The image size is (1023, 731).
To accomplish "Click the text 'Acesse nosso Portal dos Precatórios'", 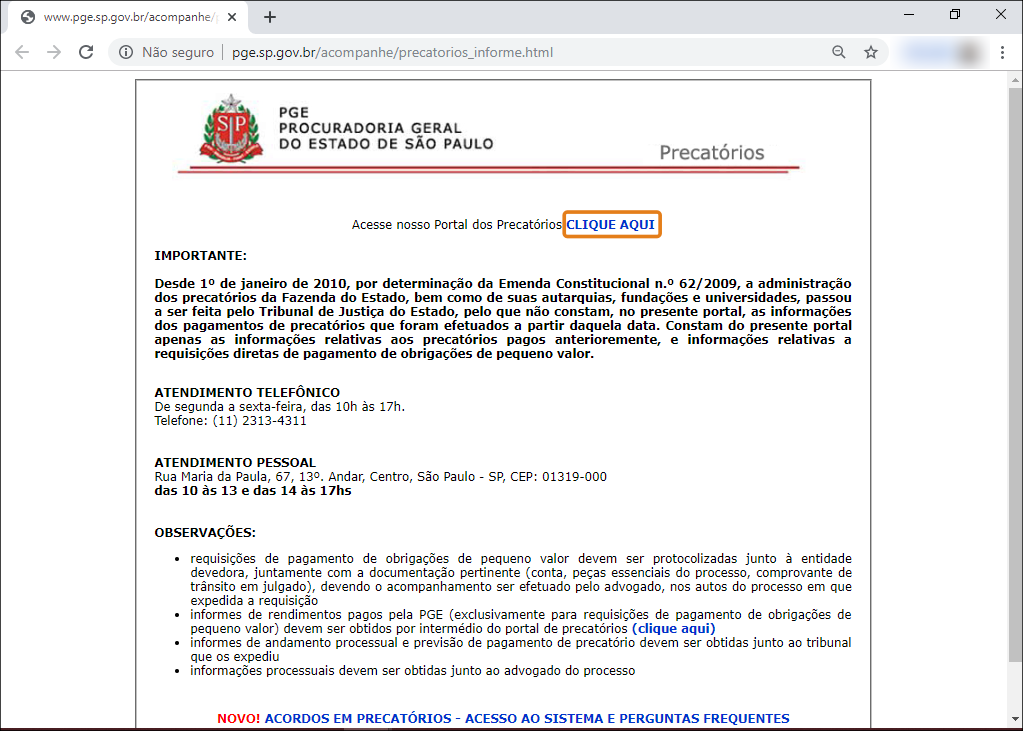I will pyautogui.click(x=457, y=225).
